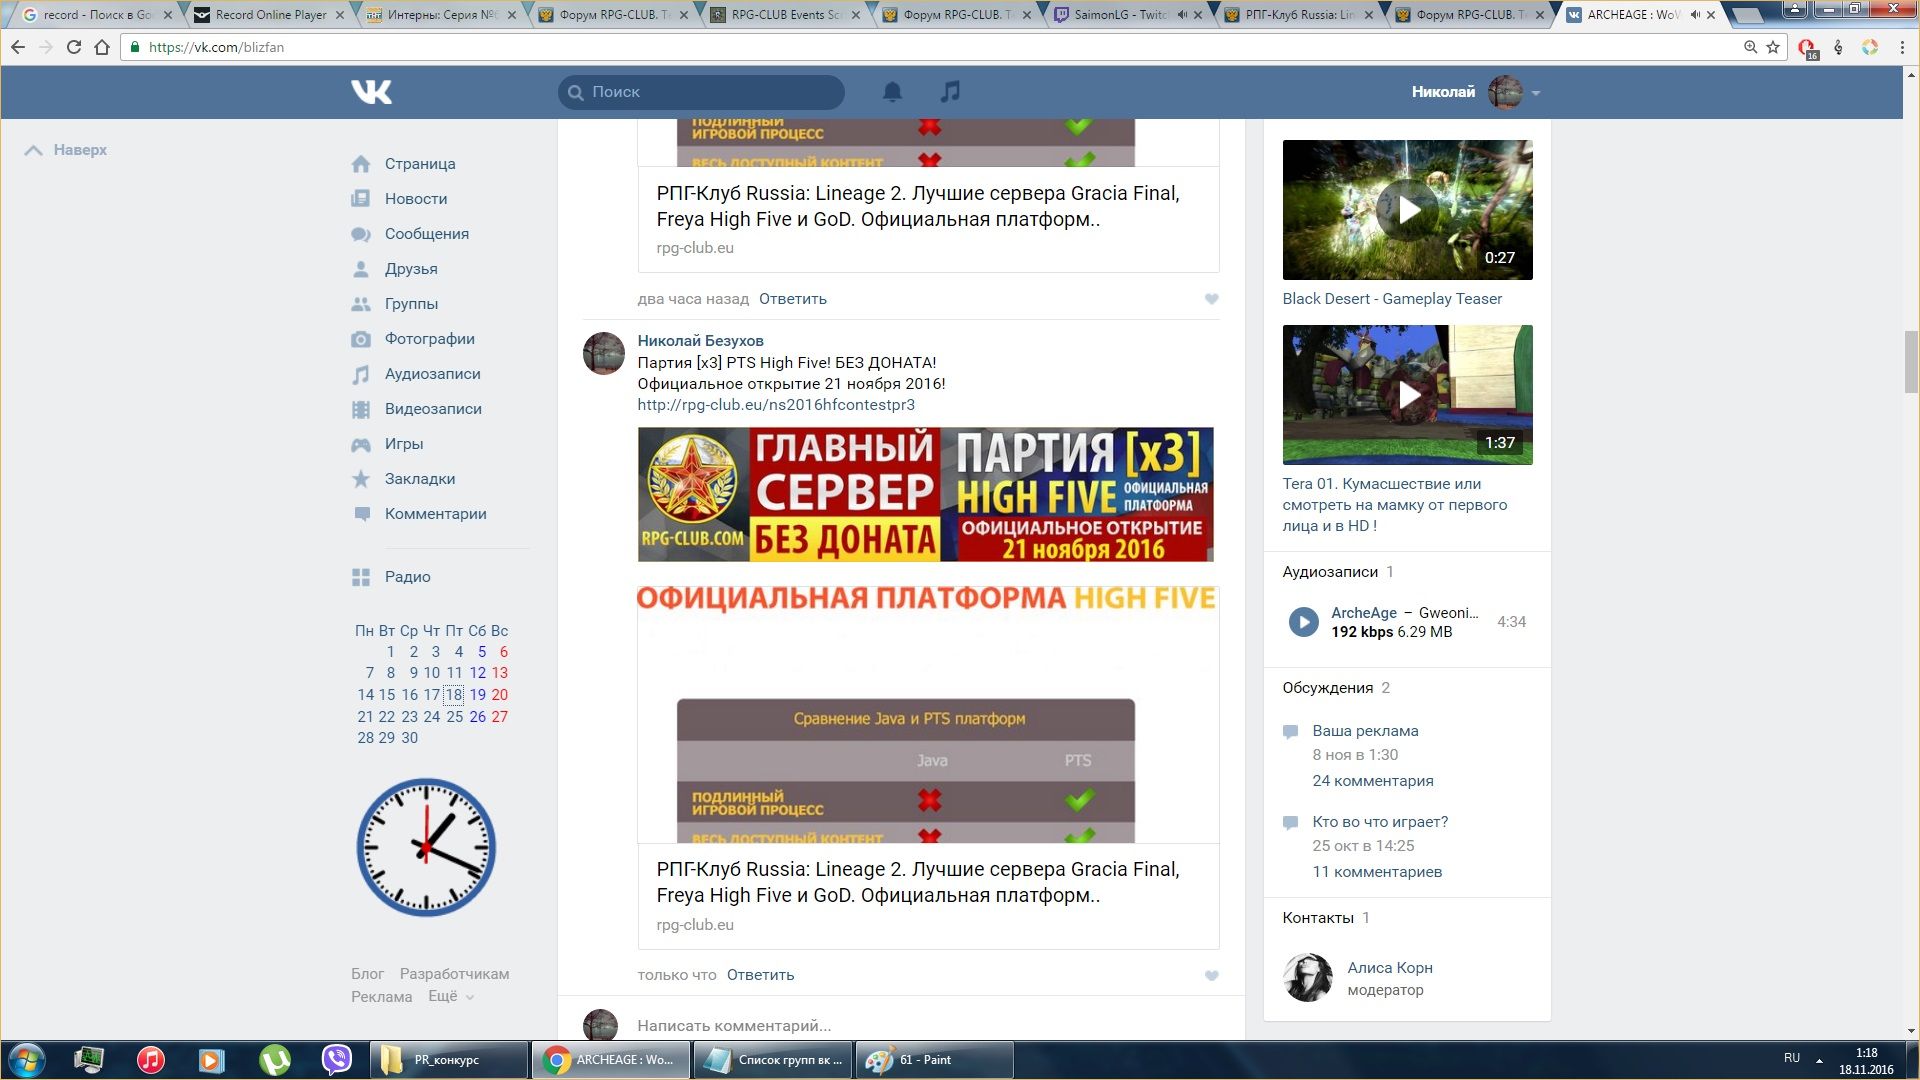Click the Разработчикам footer link
This screenshot has width=1920, height=1080.
(x=454, y=974)
